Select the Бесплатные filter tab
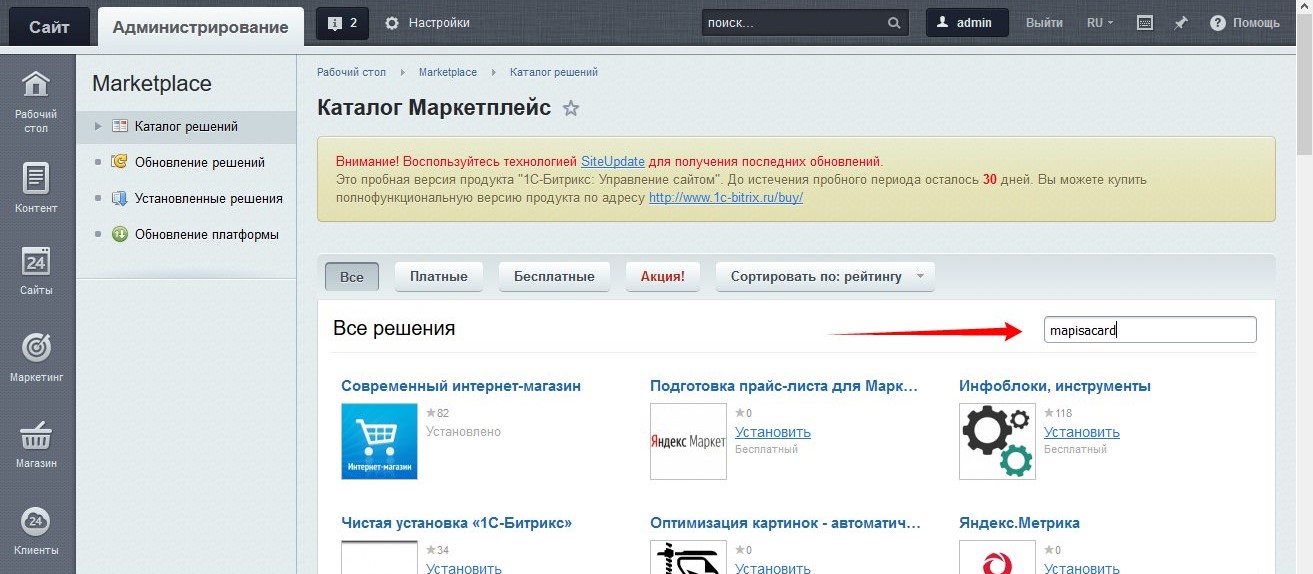This screenshot has width=1313, height=574. (x=554, y=277)
